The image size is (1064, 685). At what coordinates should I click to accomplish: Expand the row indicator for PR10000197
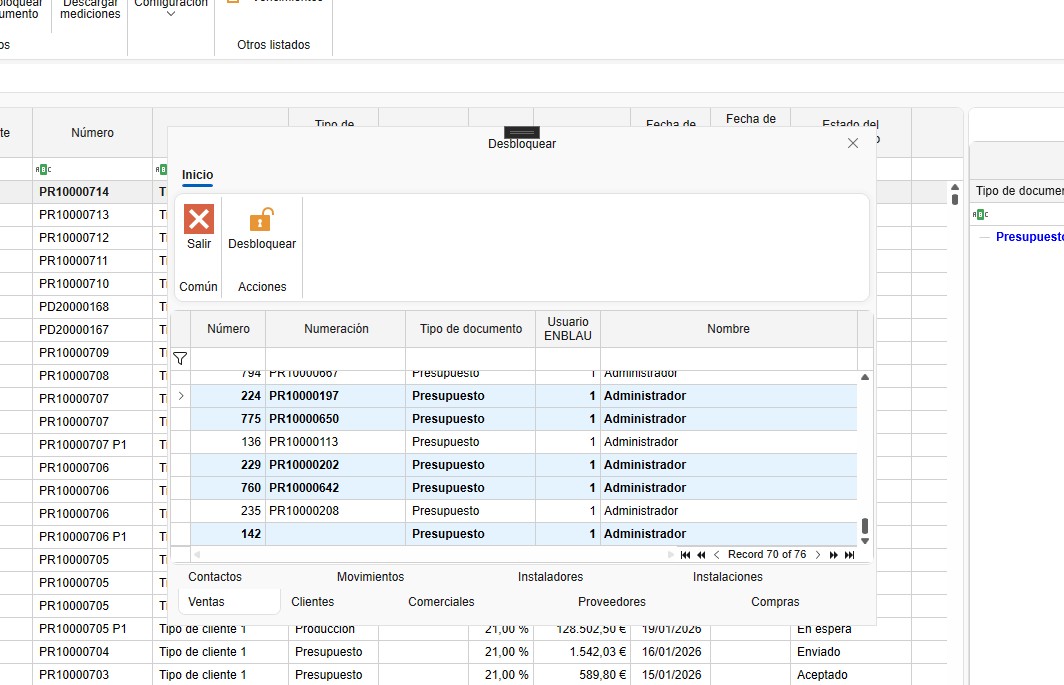pos(180,396)
